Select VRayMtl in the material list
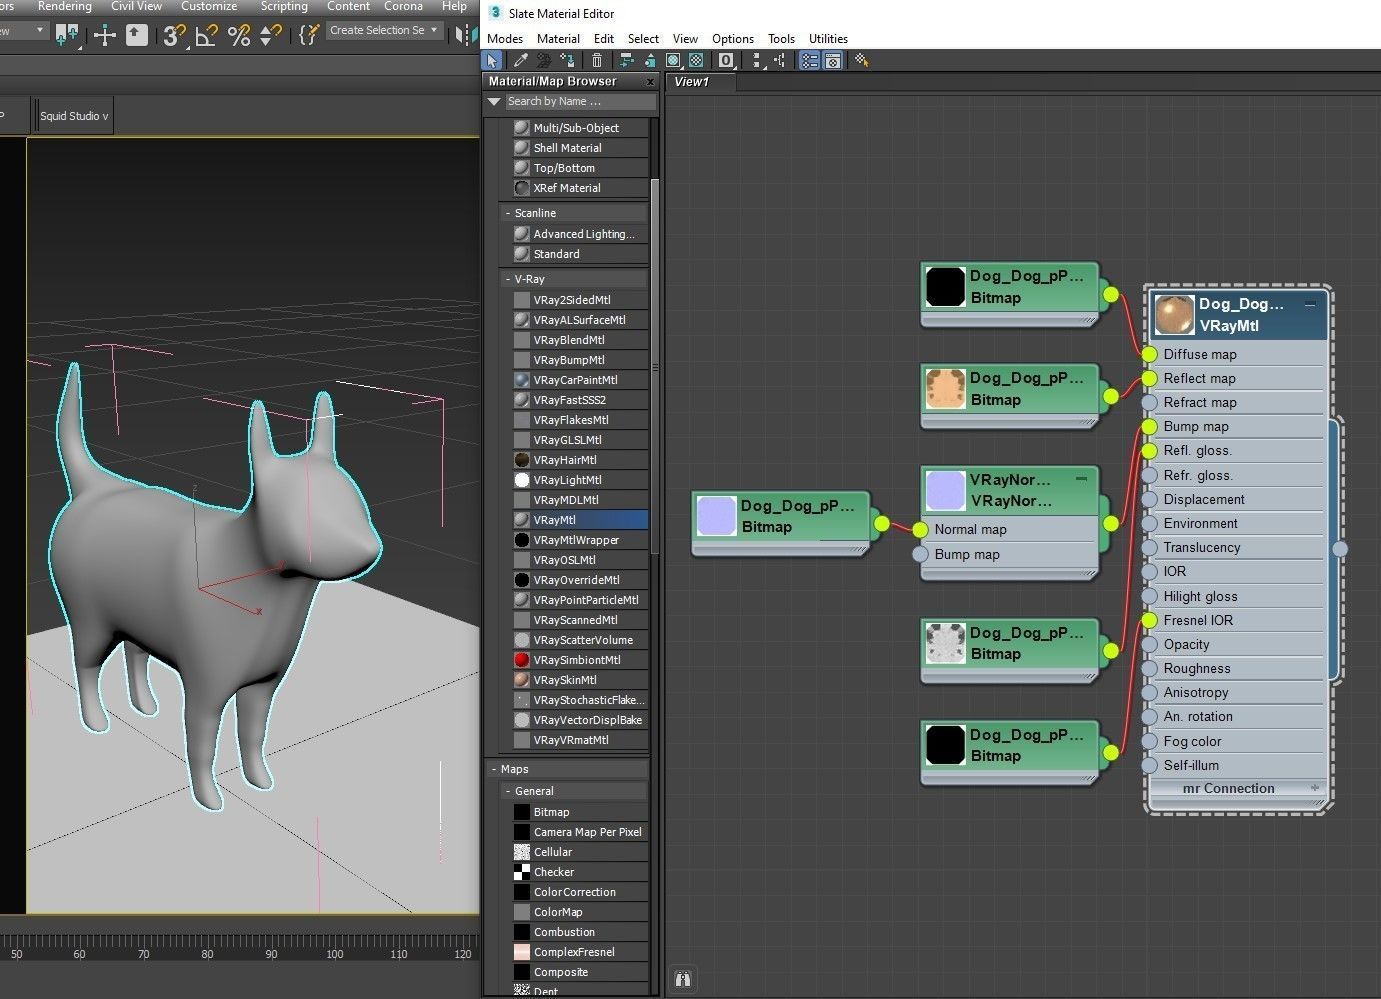This screenshot has width=1381, height=999. [580, 520]
